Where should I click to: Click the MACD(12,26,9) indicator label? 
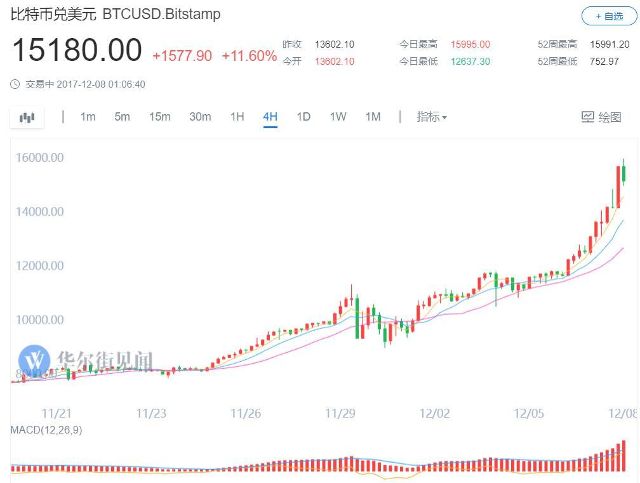pyautogui.click(x=46, y=430)
